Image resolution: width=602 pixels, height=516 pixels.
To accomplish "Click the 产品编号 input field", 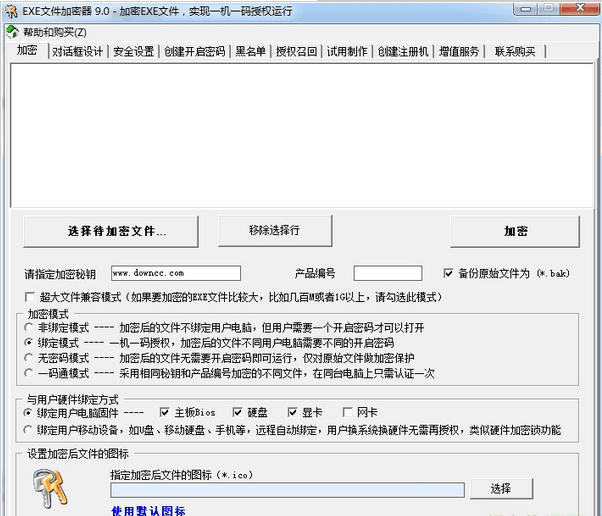I will pos(388,273).
